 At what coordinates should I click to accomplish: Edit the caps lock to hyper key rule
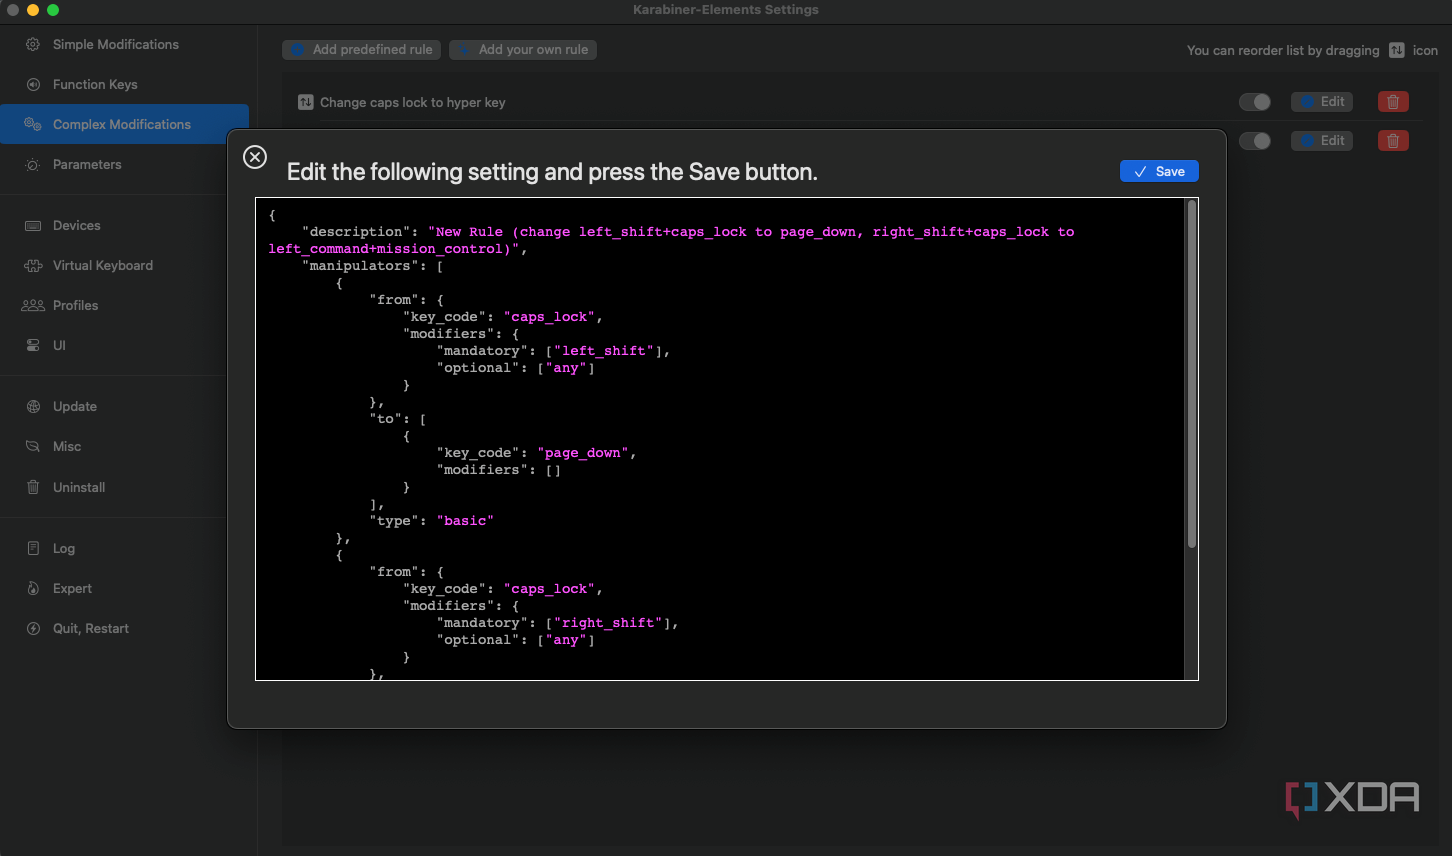pyautogui.click(x=1322, y=101)
